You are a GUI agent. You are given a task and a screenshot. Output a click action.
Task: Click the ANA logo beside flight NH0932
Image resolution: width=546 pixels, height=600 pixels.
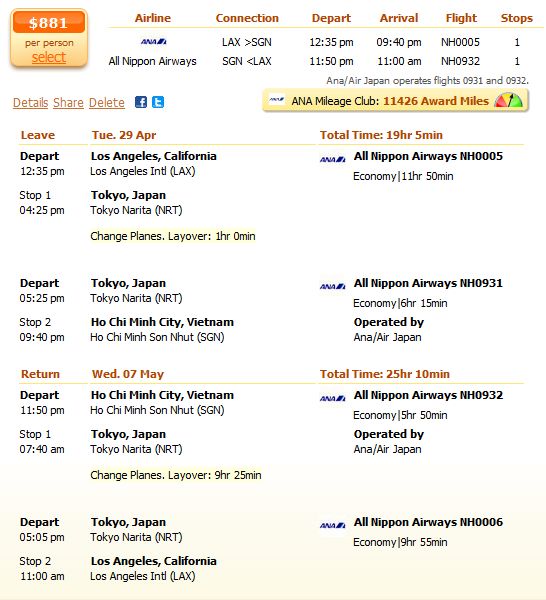pyautogui.click(x=332, y=398)
